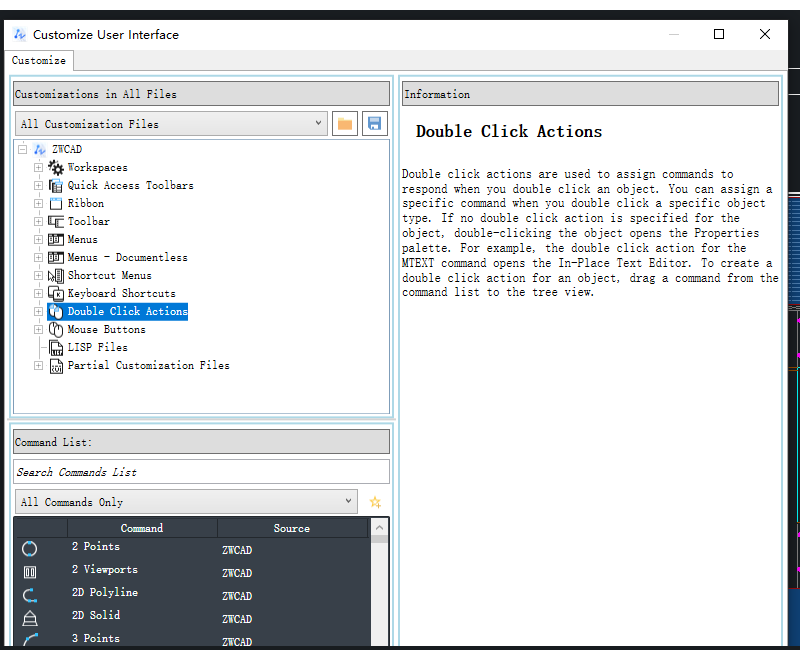Image resolution: width=800 pixels, height=650 pixels.
Task: Click the Search Commands List field
Action: pos(201,472)
